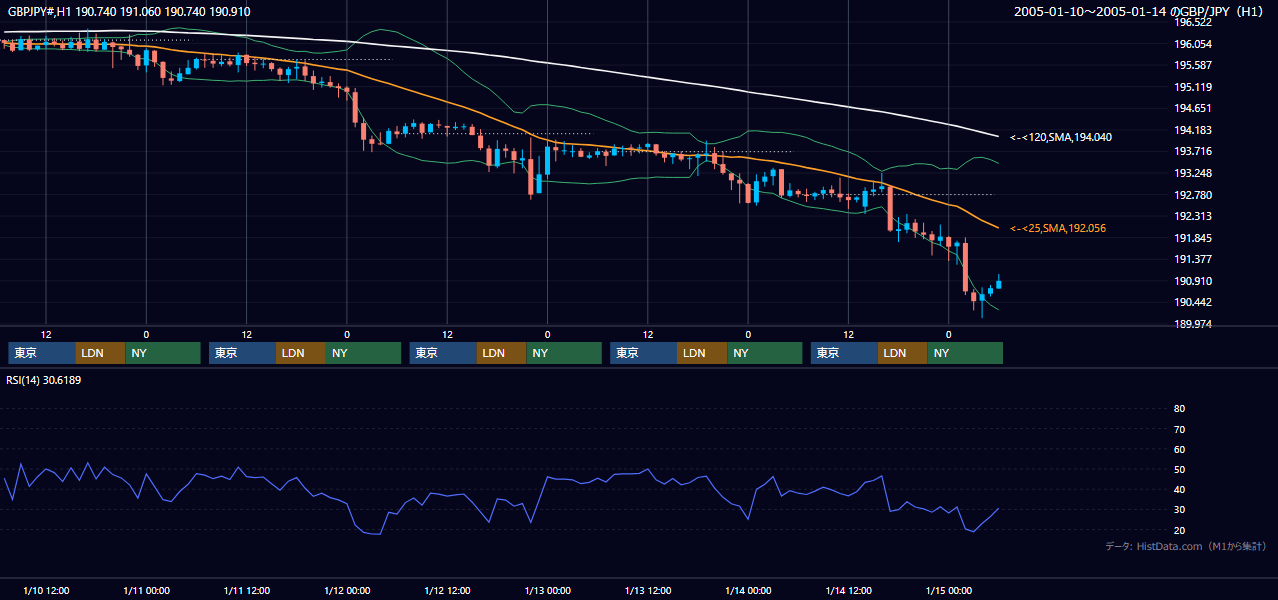
Task: Click the LDN session block for 1/14
Action: [903, 353]
